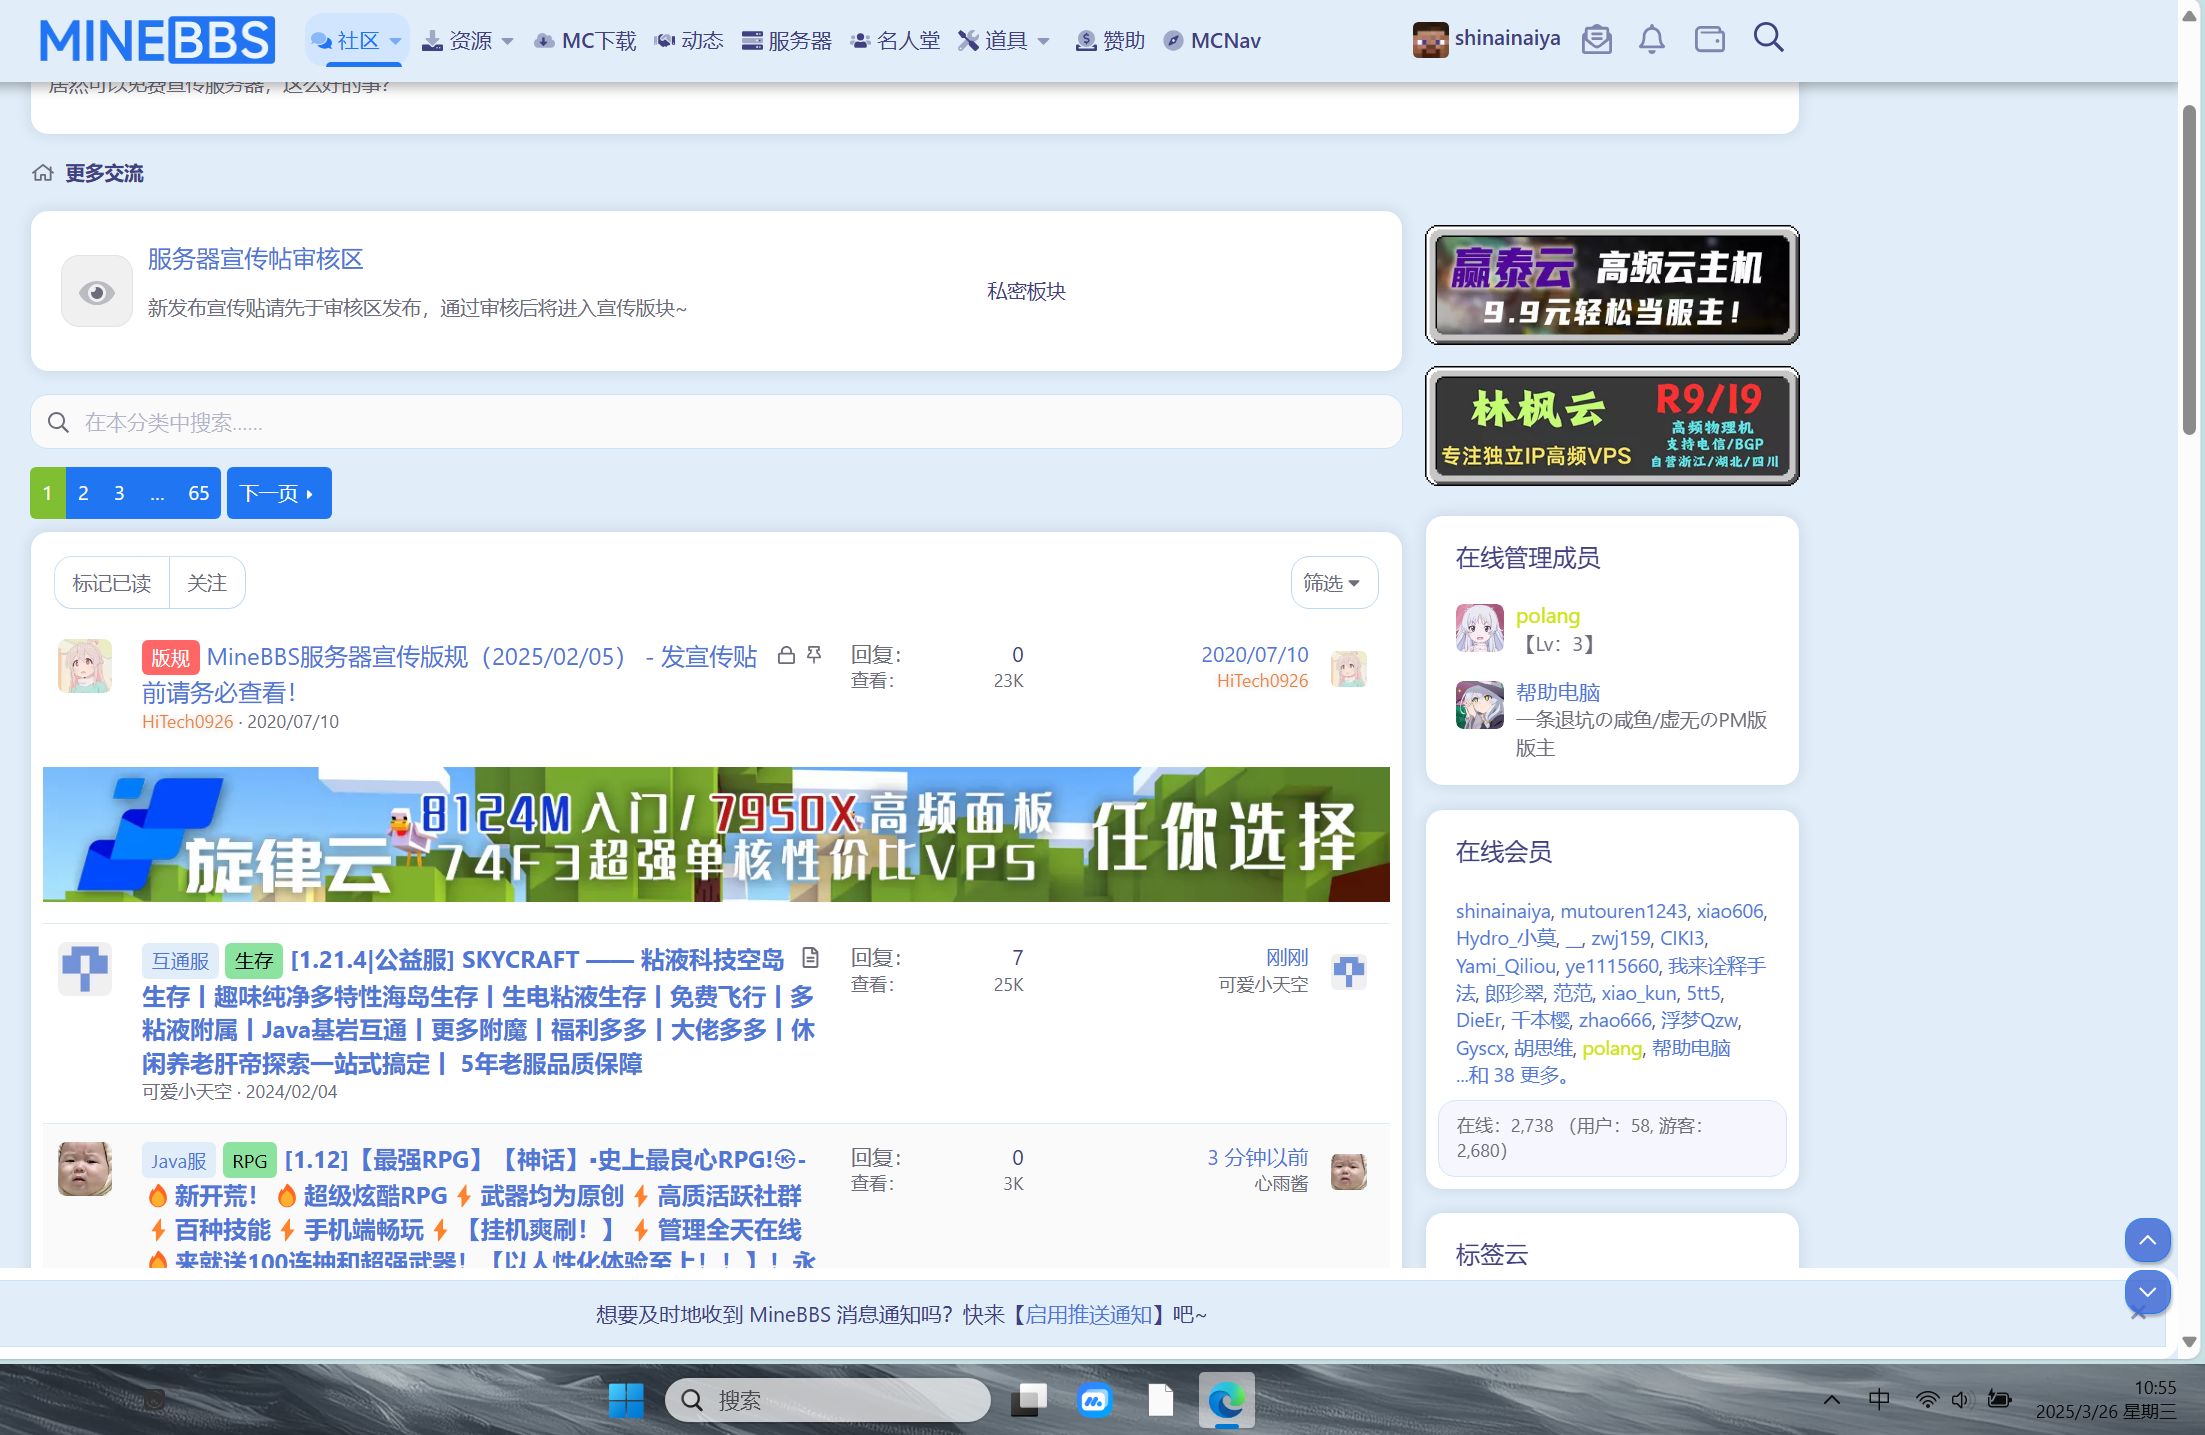Open the notifications bell icon
Image resolution: width=2205 pixels, height=1435 pixels.
(x=1652, y=39)
